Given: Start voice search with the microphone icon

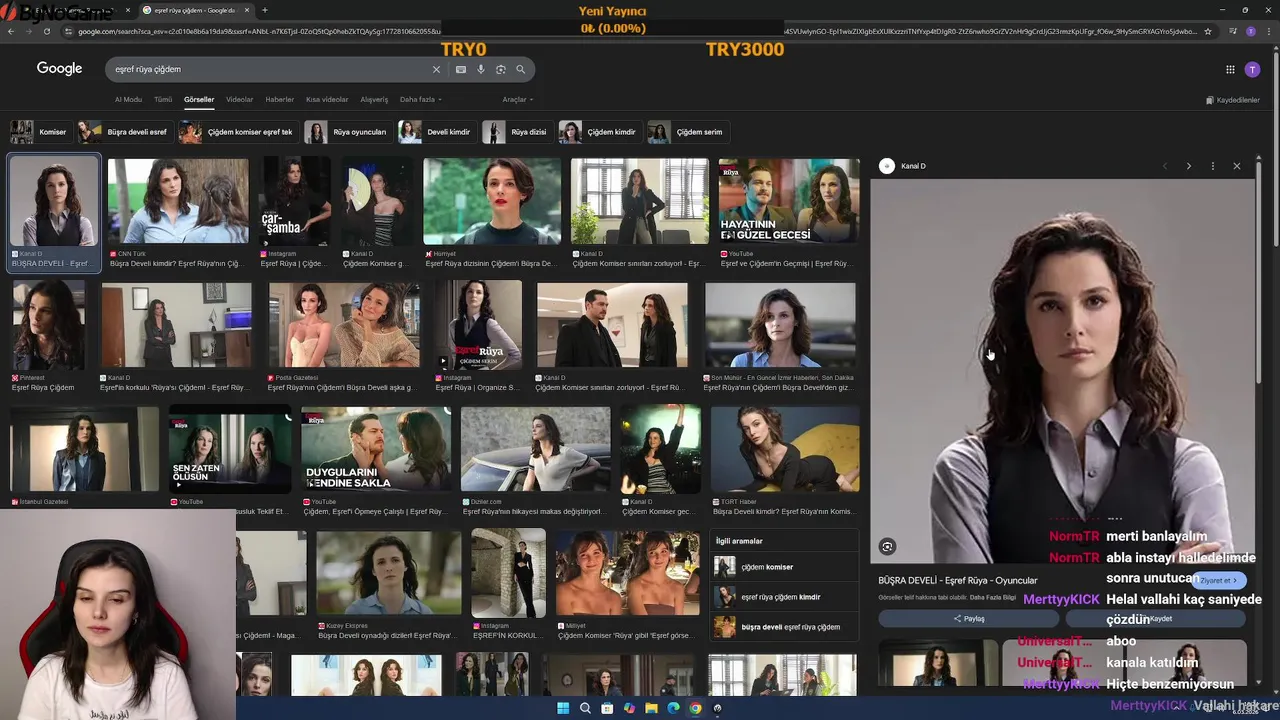Looking at the screenshot, I should [481, 69].
